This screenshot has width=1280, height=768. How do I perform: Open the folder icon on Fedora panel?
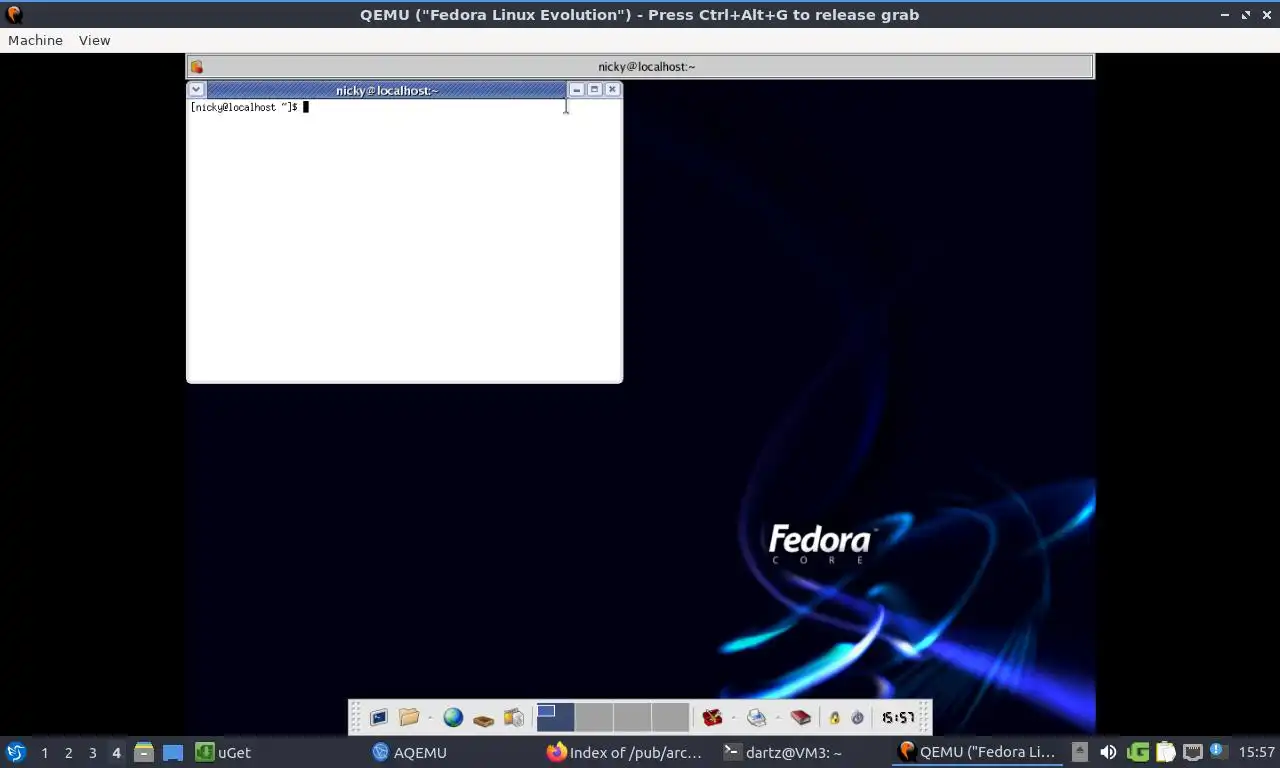tap(409, 717)
